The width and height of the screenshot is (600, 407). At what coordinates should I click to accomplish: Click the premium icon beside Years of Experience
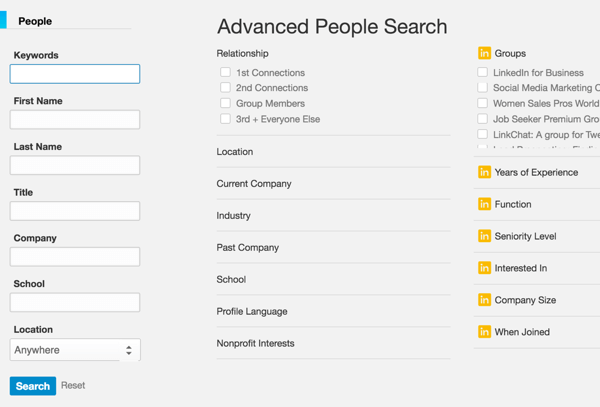[x=484, y=172]
